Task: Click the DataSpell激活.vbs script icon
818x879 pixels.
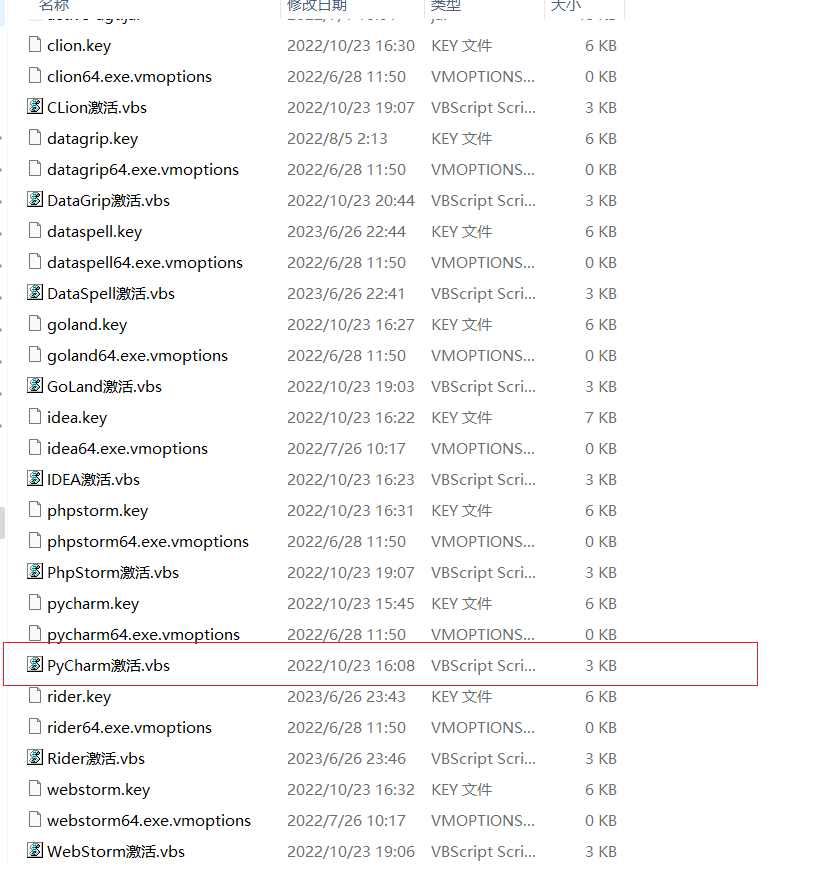Action: click(35, 293)
